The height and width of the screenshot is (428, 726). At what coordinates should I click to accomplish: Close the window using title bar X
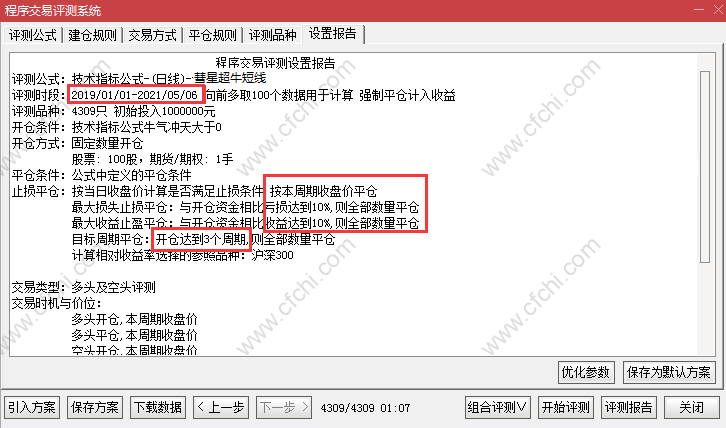718,10
